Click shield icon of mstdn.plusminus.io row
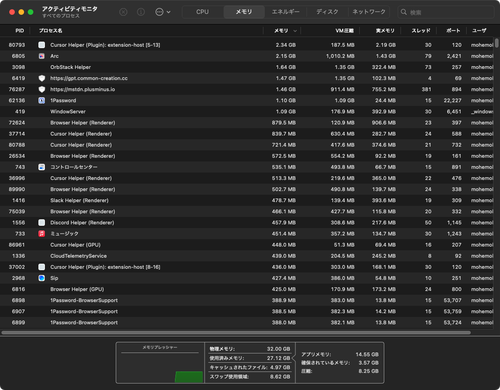This screenshot has height=390, width=500. pyautogui.click(x=42, y=89)
